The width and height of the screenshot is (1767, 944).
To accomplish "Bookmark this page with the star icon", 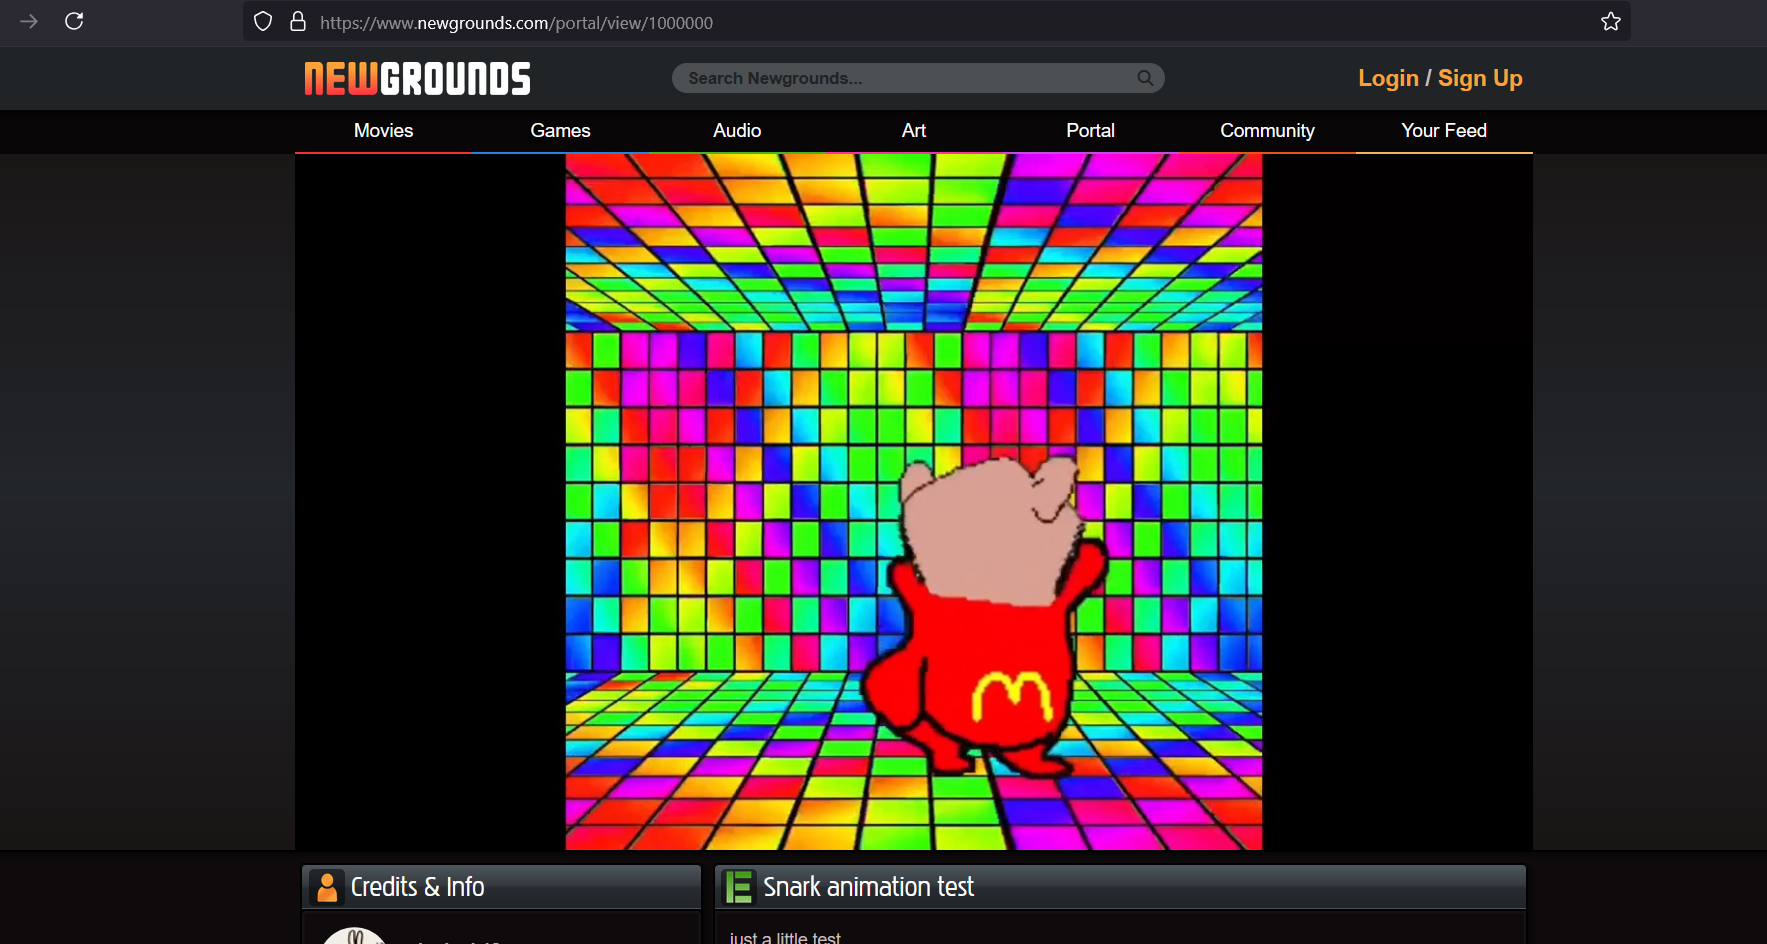I will [1610, 22].
